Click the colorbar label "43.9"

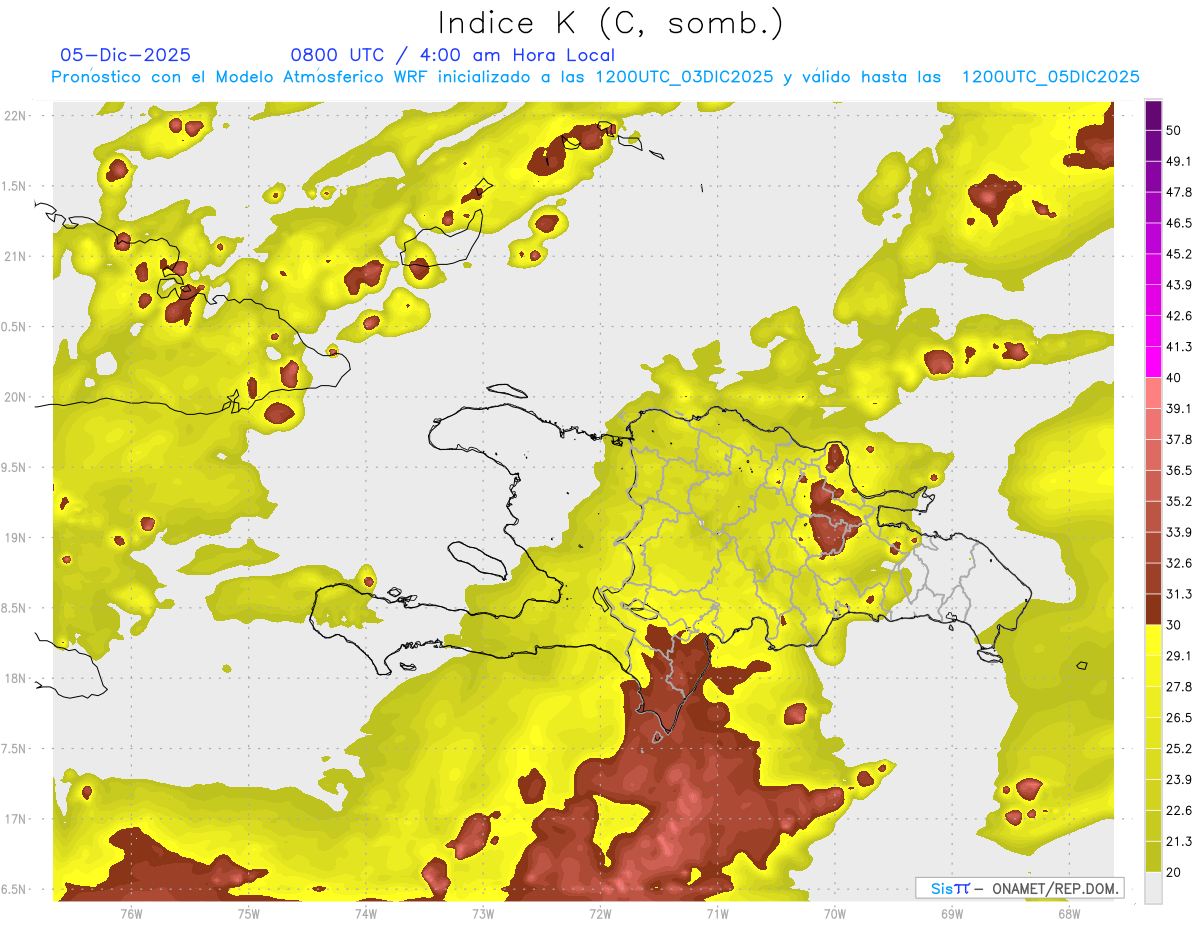point(1179,285)
